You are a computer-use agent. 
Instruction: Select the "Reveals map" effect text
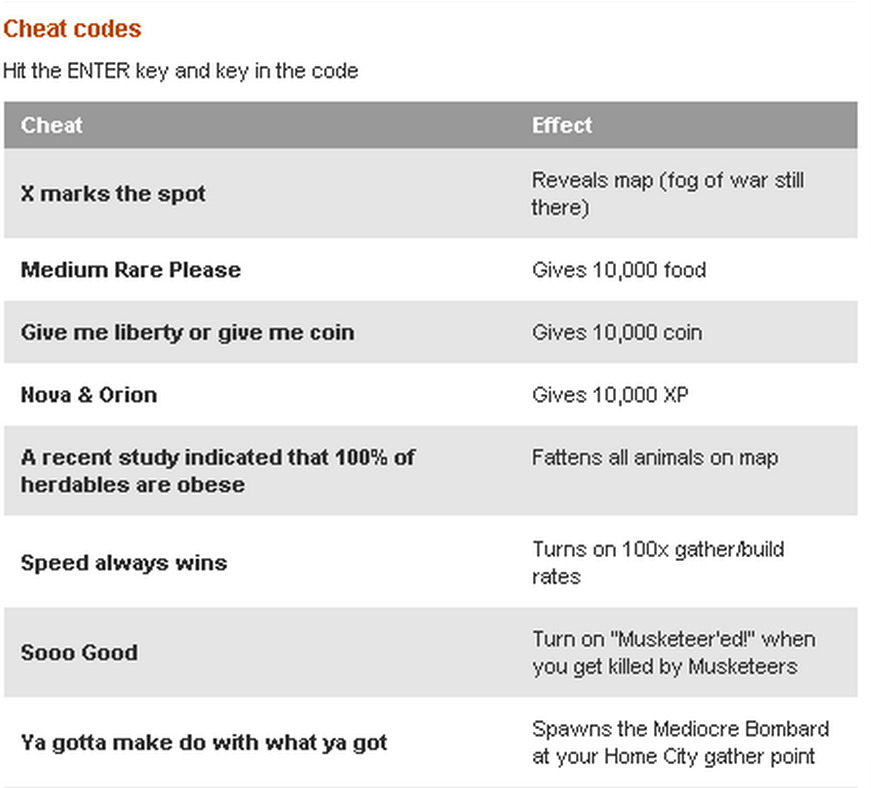pos(667,193)
